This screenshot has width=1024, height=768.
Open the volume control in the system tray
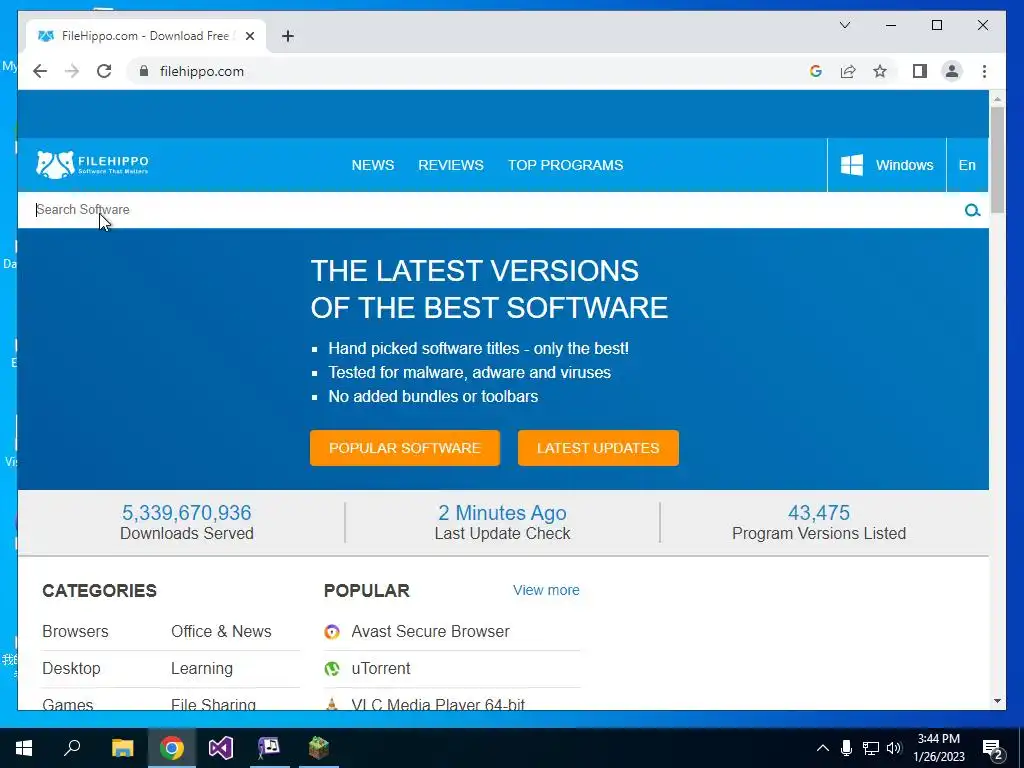894,748
